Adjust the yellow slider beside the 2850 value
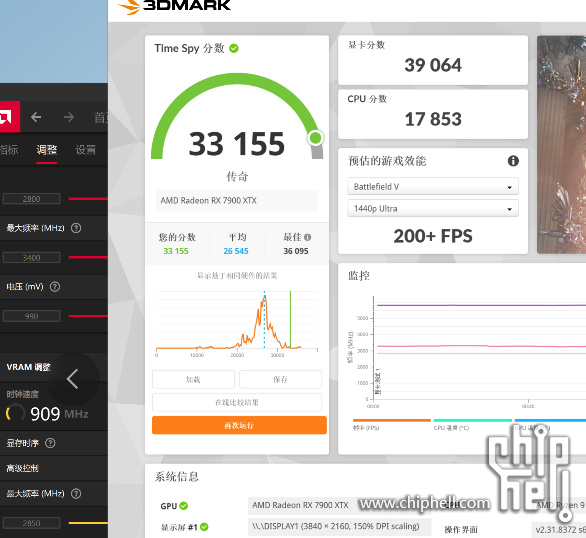Screen dimensions: 586x538 click(88, 523)
